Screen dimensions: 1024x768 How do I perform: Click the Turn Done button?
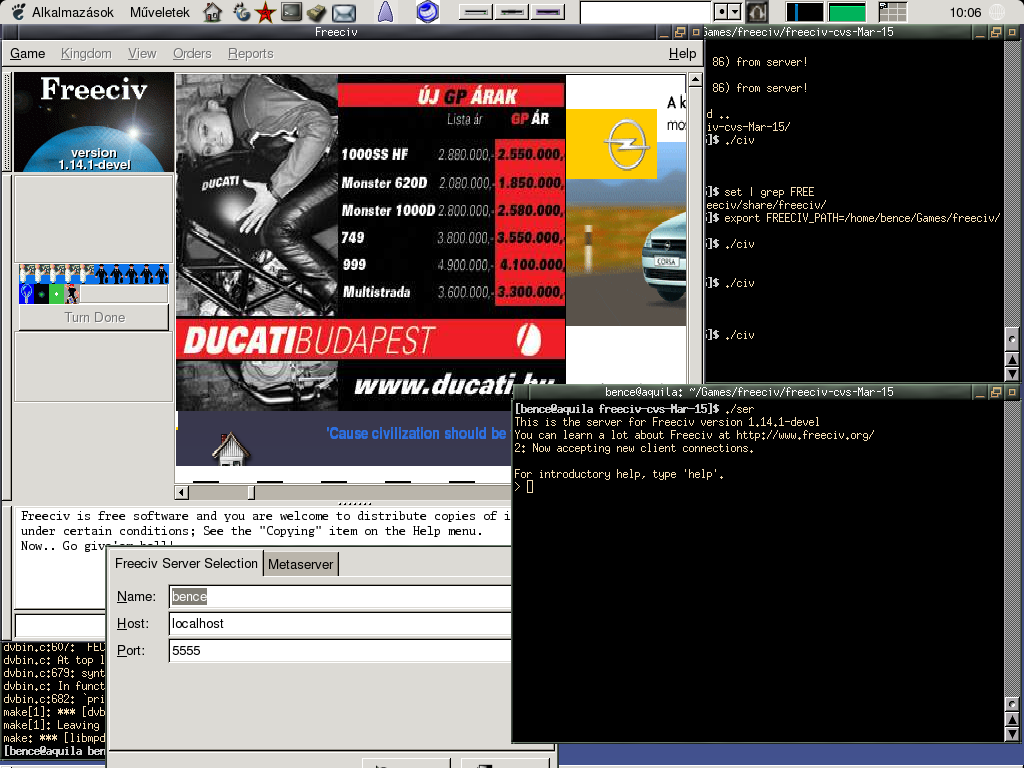[x=94, y=317]
